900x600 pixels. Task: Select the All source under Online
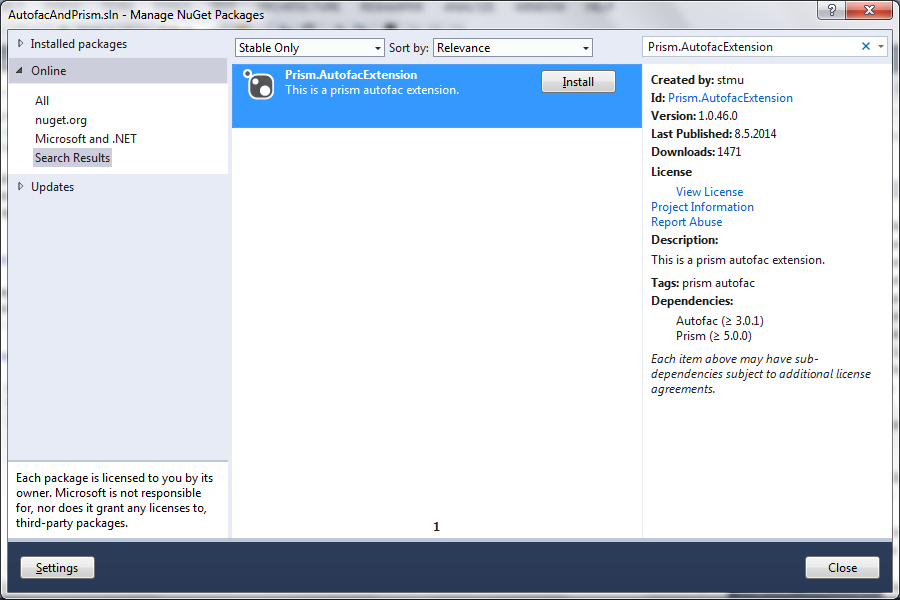point(42,100)
